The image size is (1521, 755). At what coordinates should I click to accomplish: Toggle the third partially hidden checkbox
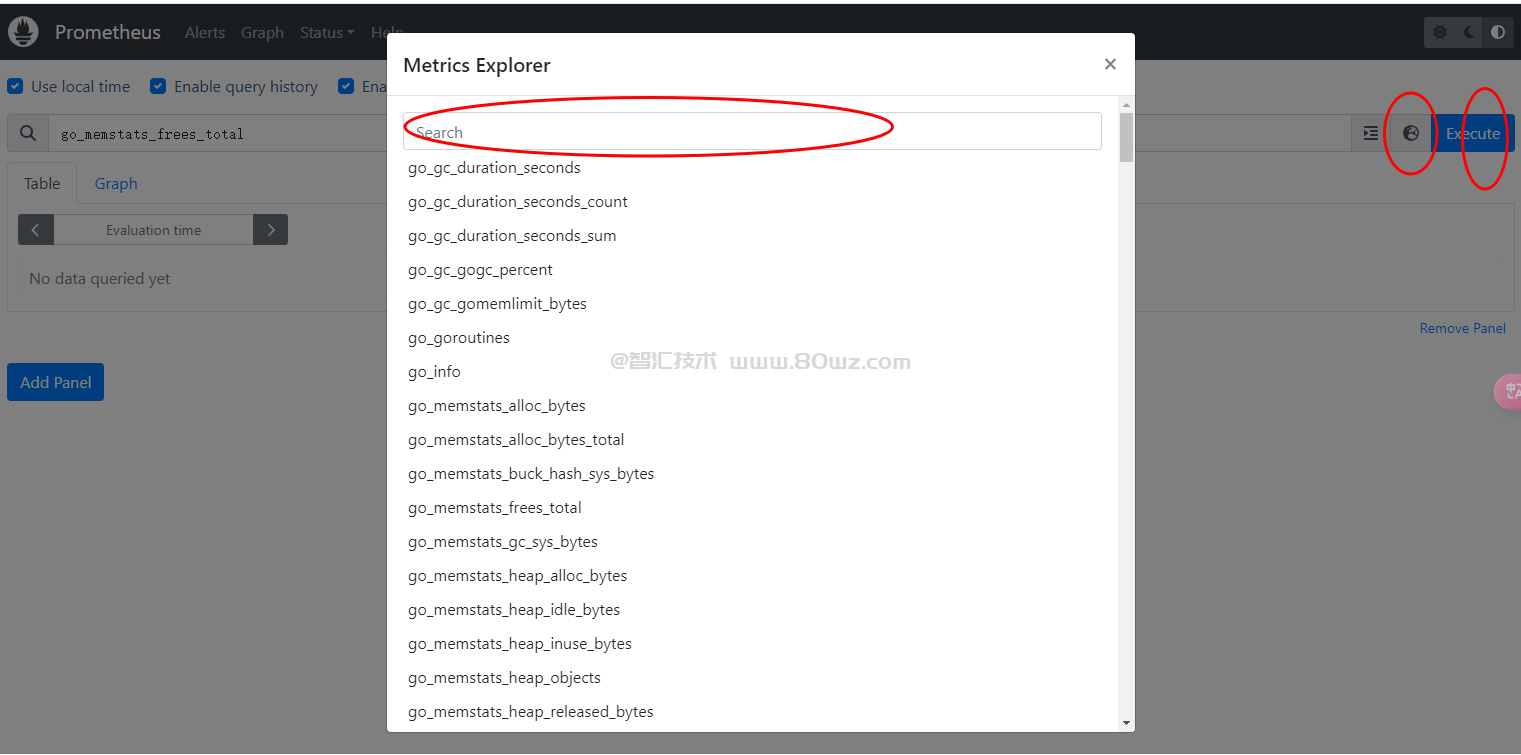point(346,87)
